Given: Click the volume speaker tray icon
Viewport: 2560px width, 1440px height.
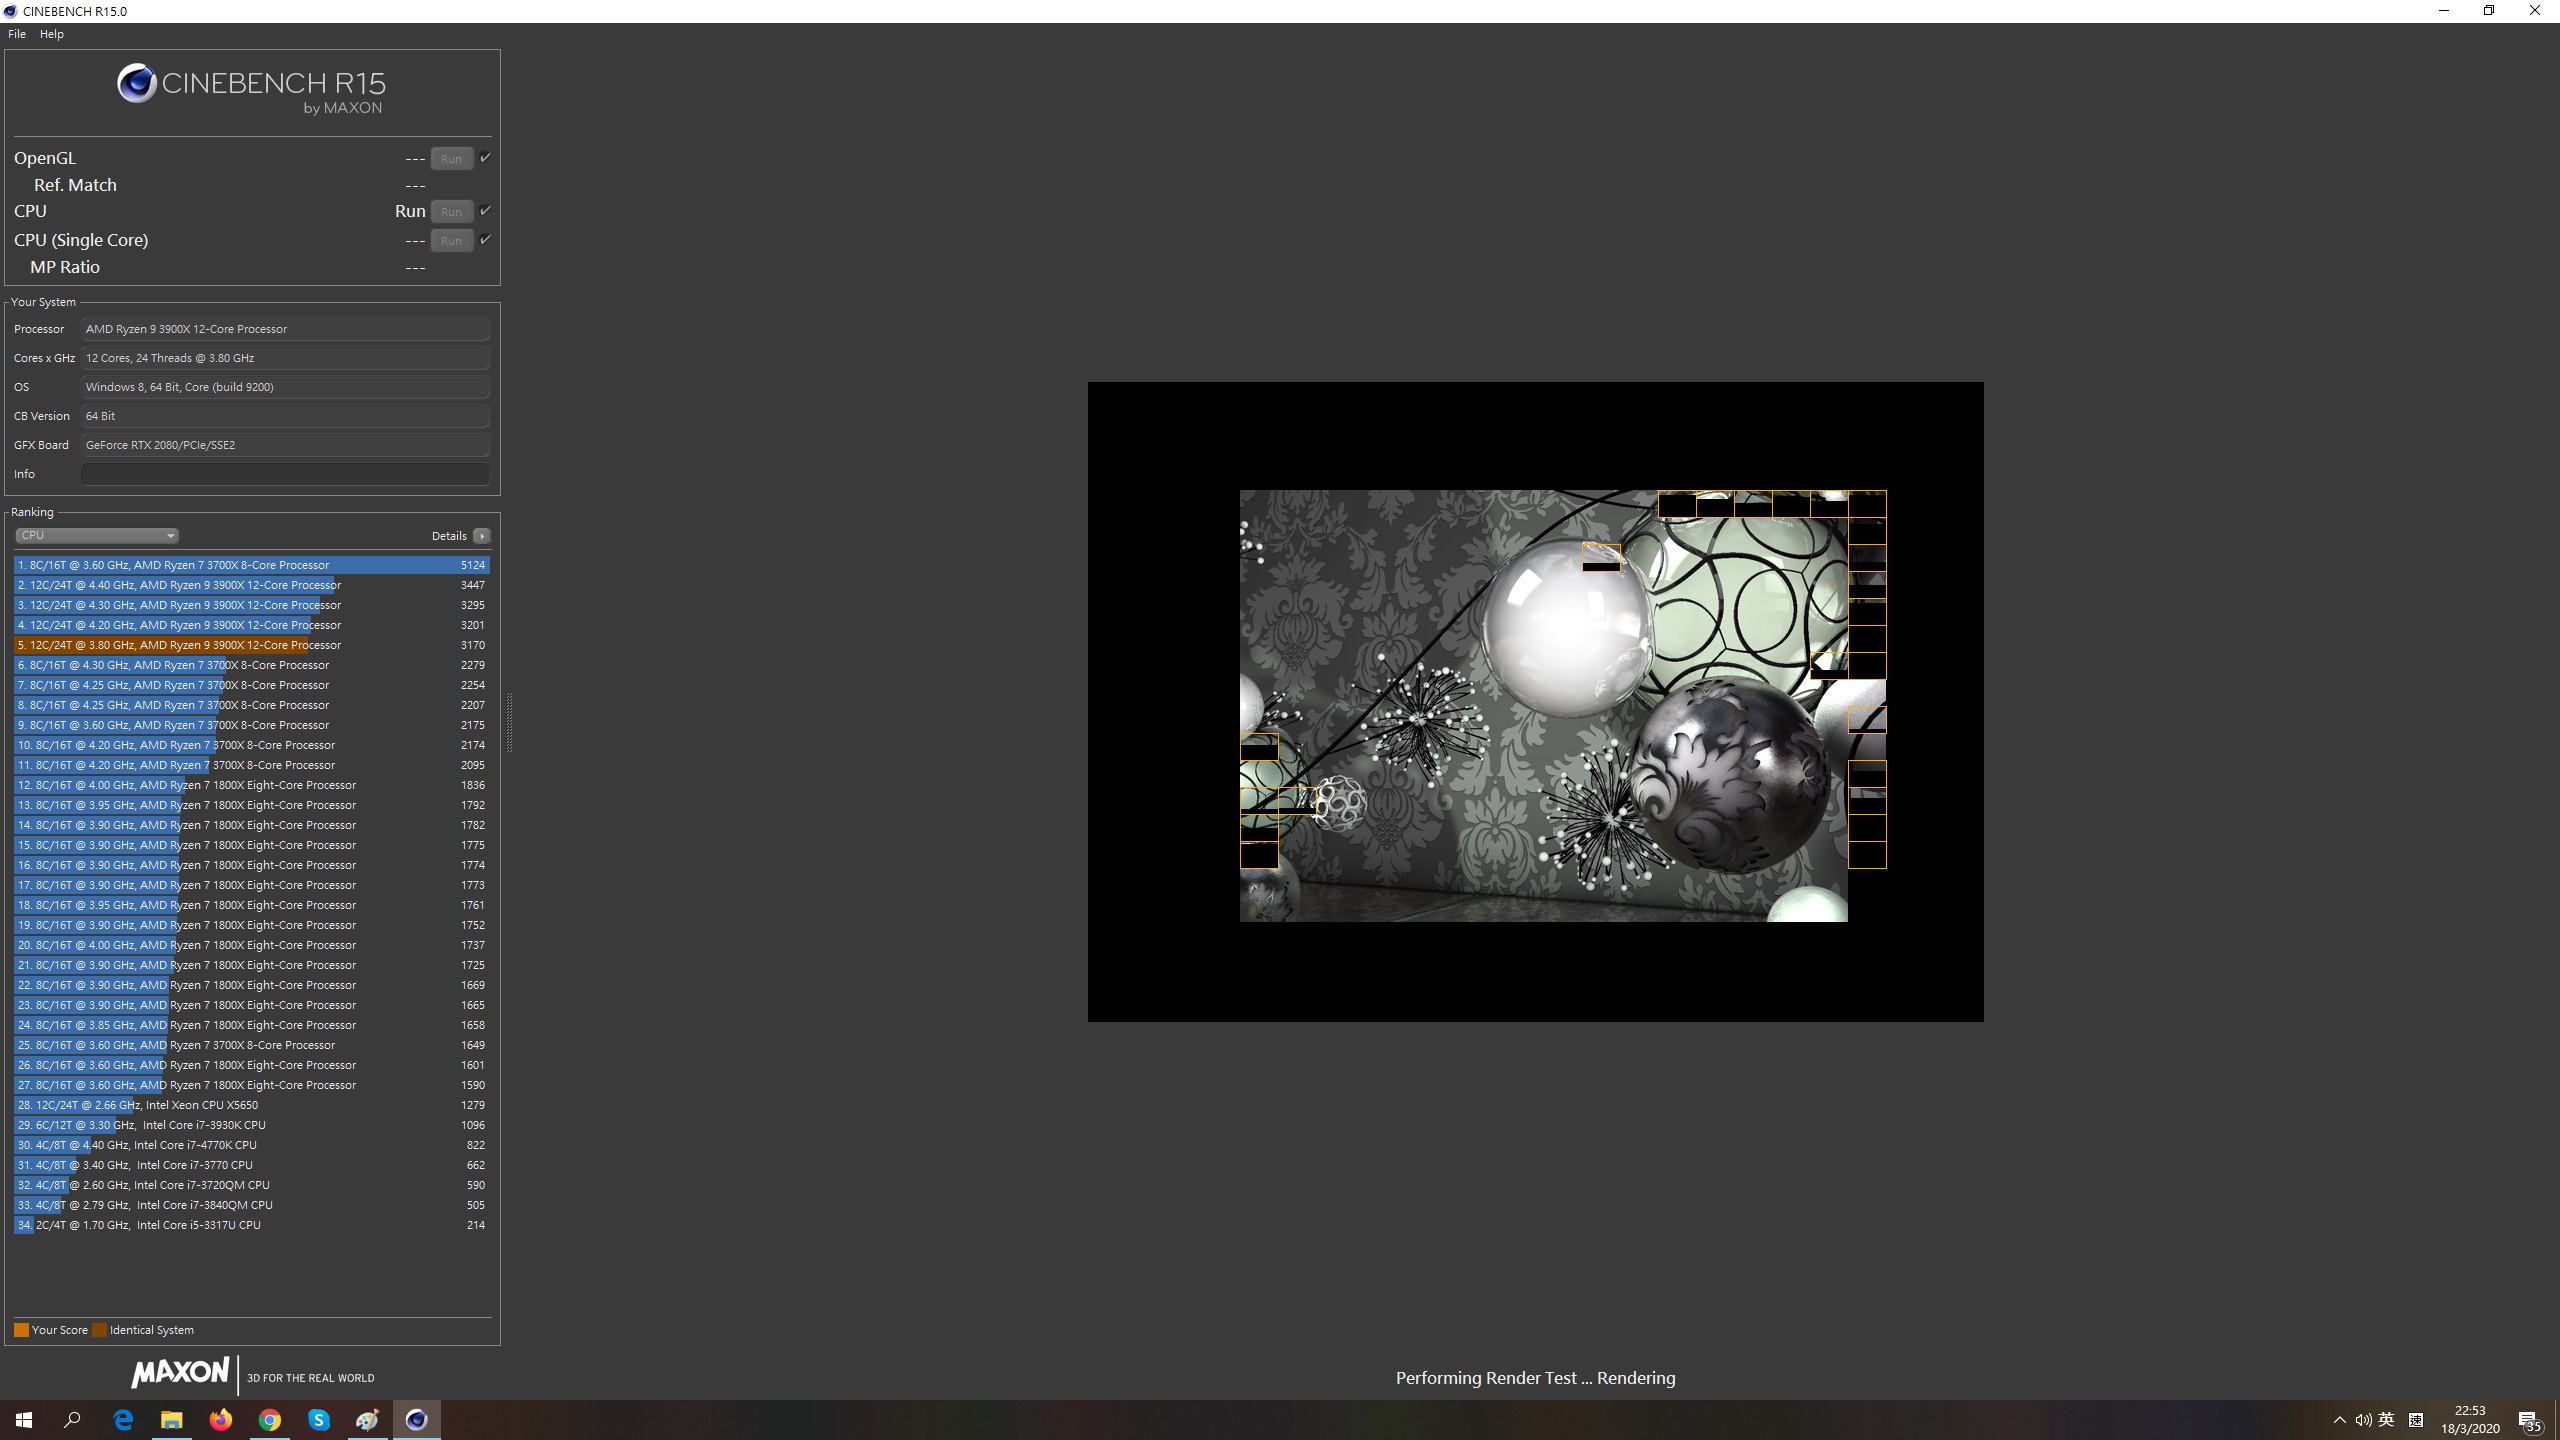Looking at the screenshot, I should pyautogui.click(x=2363, y=1420).
